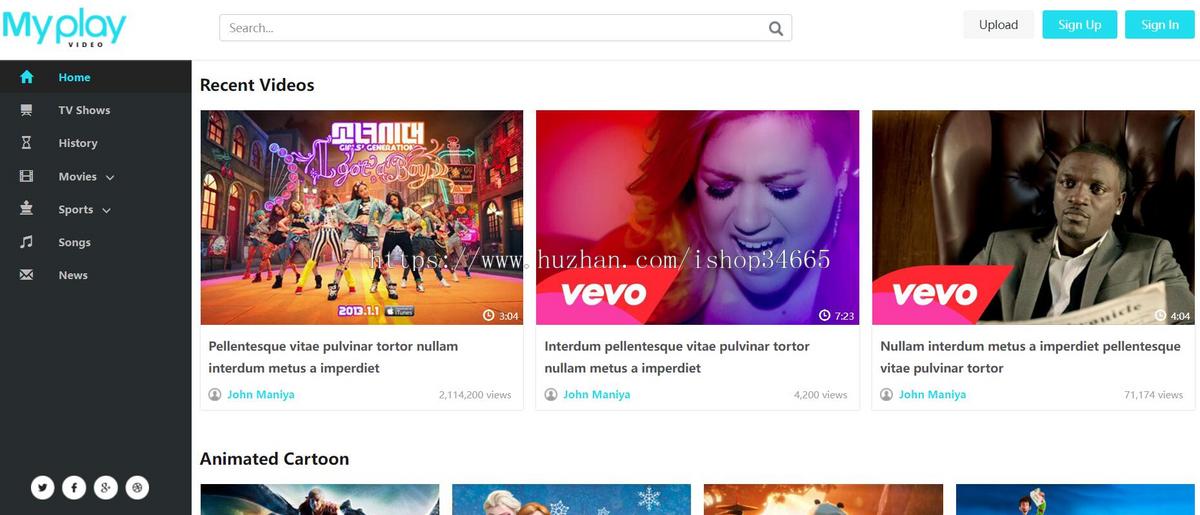Open the Google Plus social icon
The image size is (1200, 515).
tap(106, 487)
